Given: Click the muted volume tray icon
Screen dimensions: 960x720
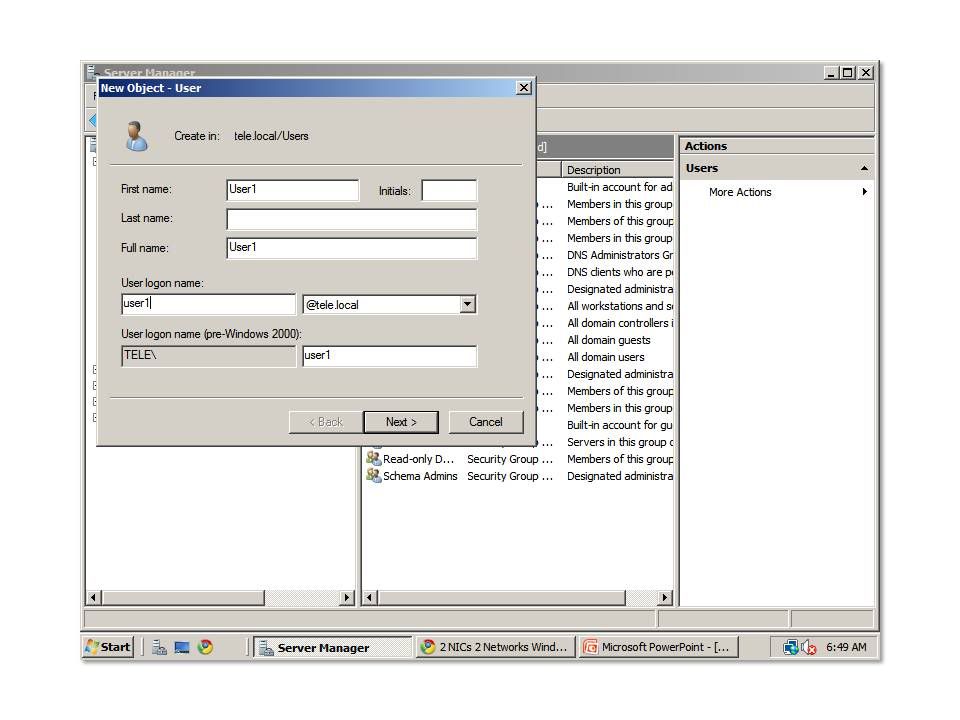Looking at the screenshot, I should [x=809, y=647].
